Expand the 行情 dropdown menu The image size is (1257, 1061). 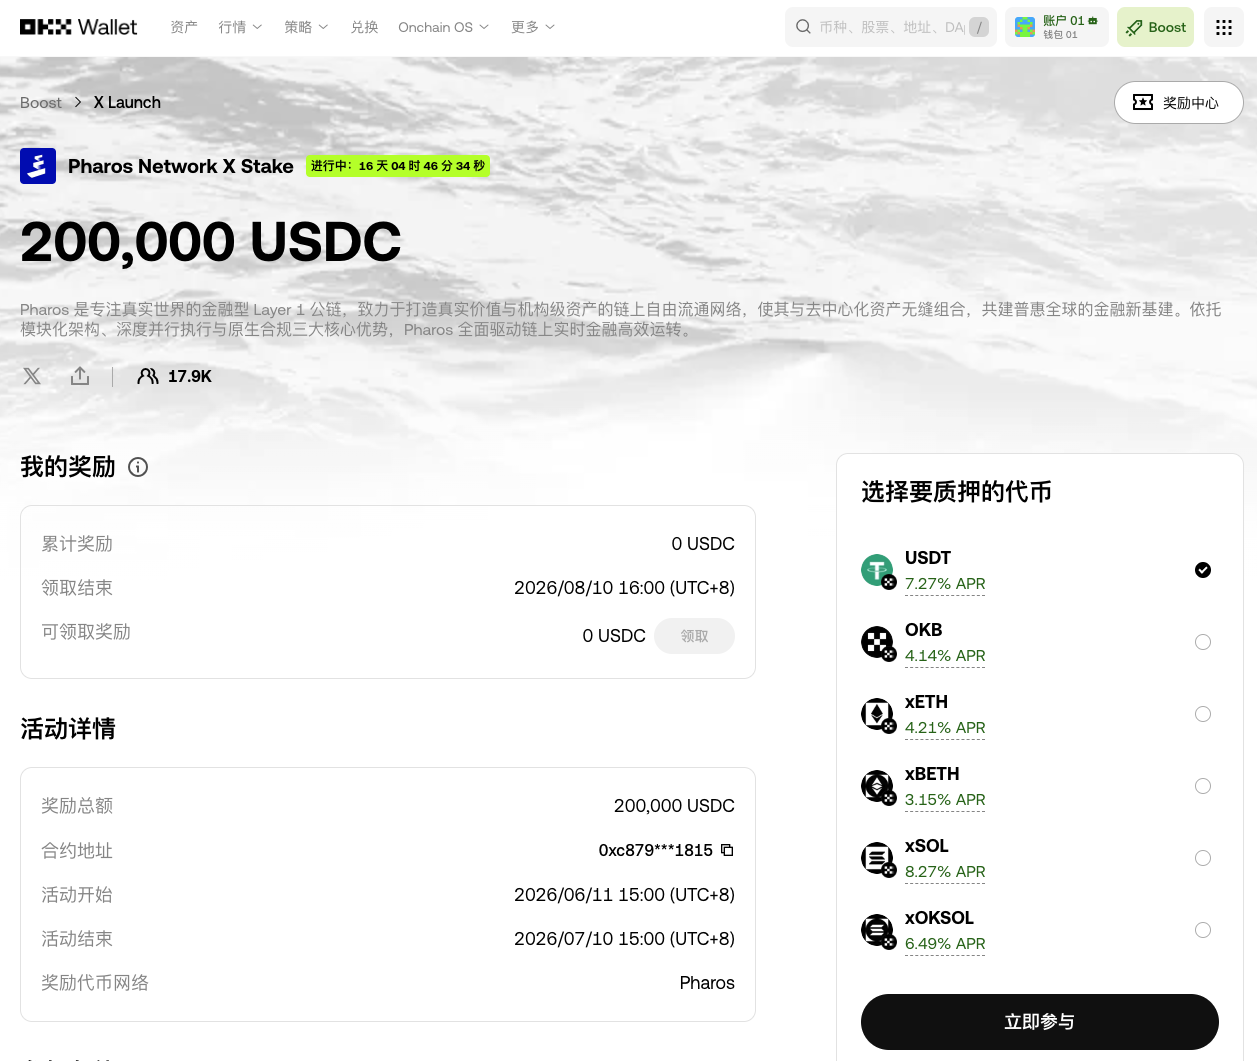click(x=240, y=27)
